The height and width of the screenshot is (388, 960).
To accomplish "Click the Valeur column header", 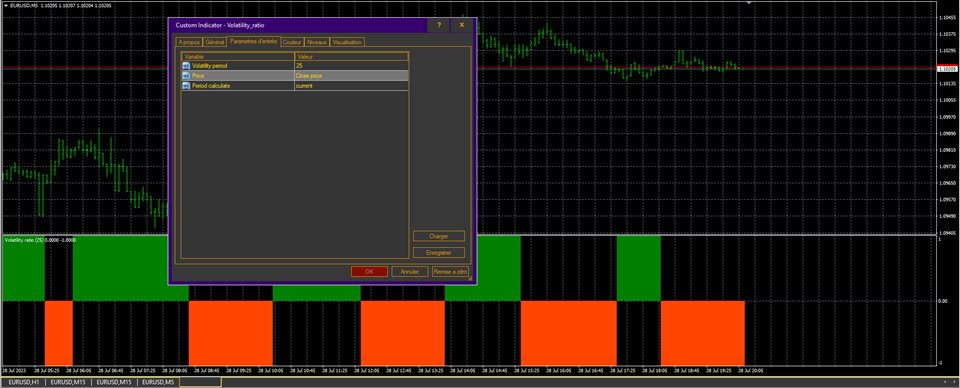I will click(351, 56).
